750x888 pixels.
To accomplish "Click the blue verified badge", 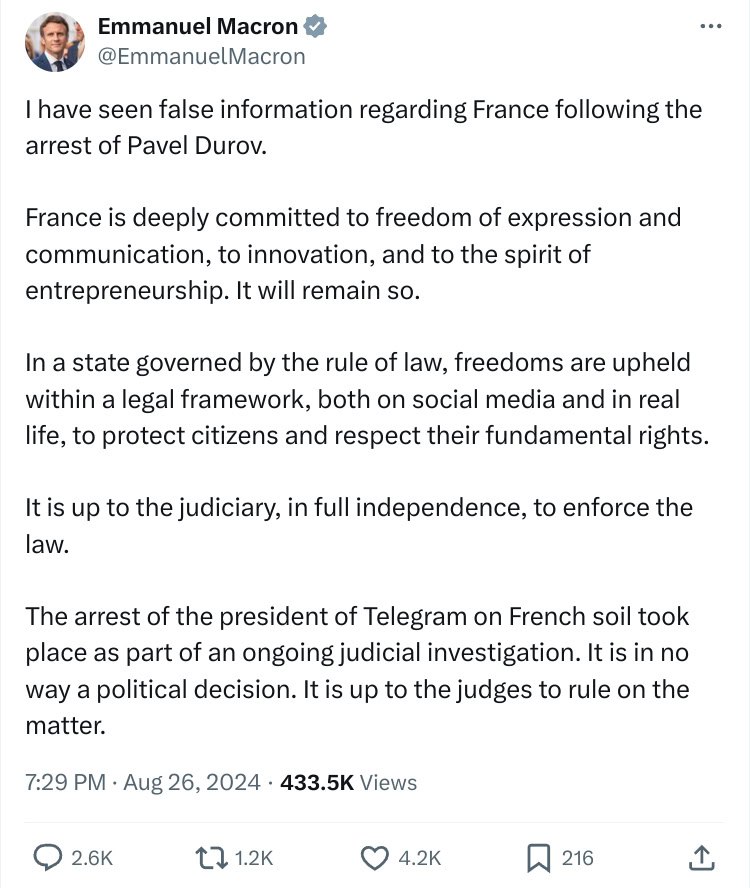I will [315, 26].
